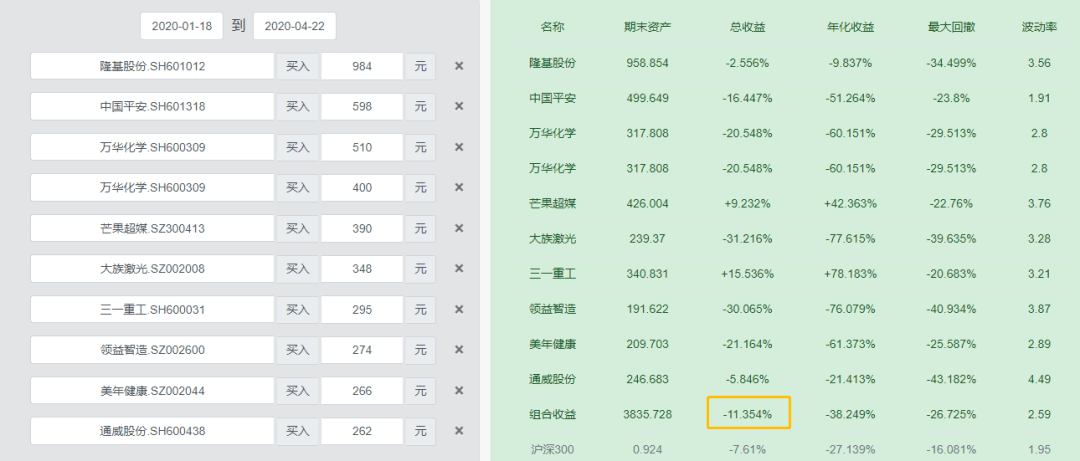Remove the 中国平安.SH601318 row with its X icon
This screenshot has width=1080, height=461.
459,106
